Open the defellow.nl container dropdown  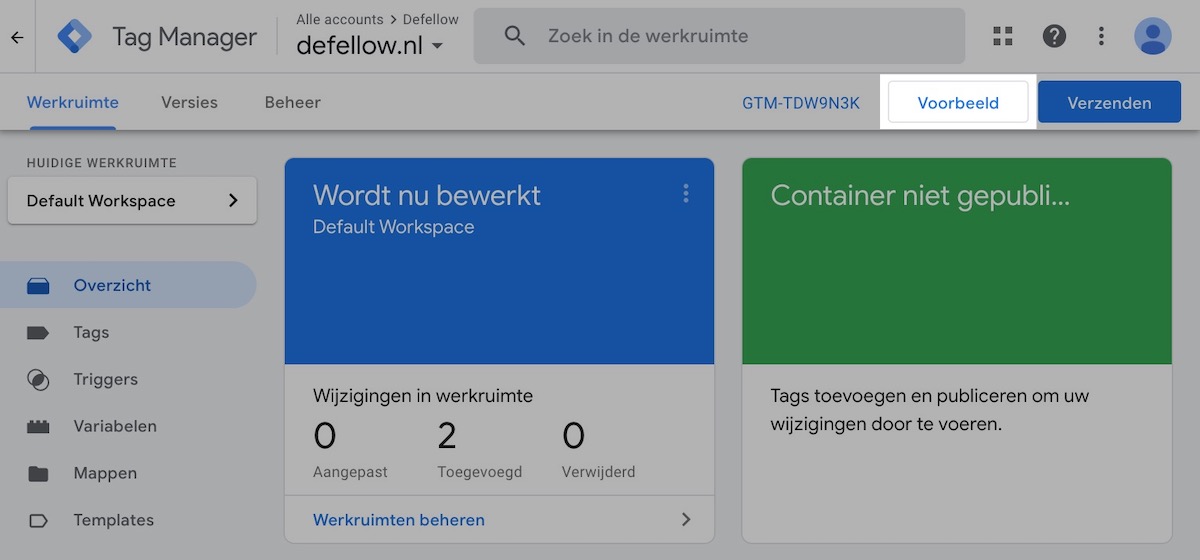coord(369,45)
